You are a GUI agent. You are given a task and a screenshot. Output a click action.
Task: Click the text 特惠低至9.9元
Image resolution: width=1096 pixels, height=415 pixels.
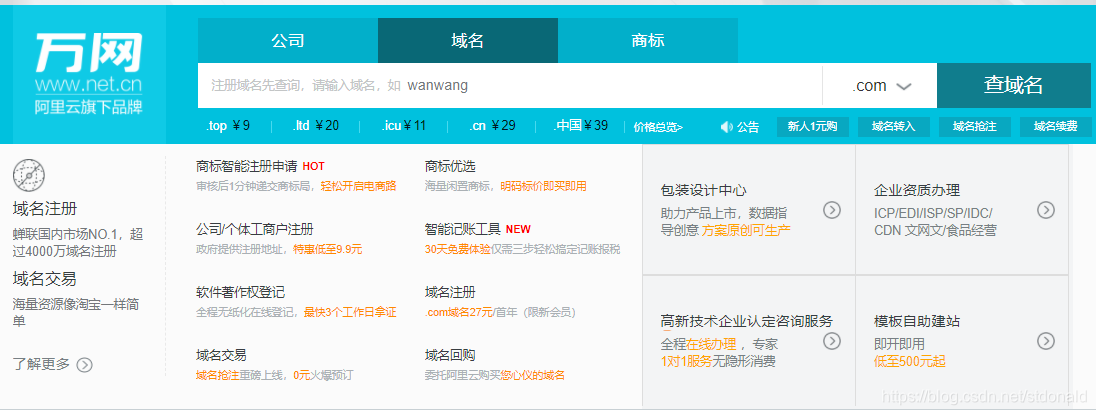coord(327,249)
